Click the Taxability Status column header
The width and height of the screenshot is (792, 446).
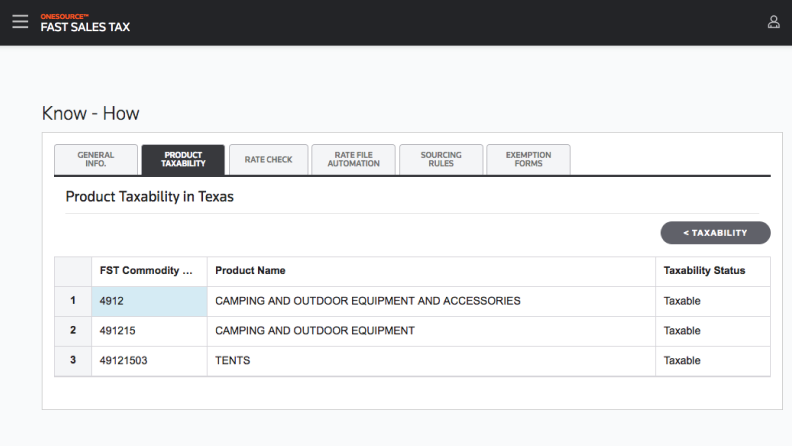[x=712, y=271]
